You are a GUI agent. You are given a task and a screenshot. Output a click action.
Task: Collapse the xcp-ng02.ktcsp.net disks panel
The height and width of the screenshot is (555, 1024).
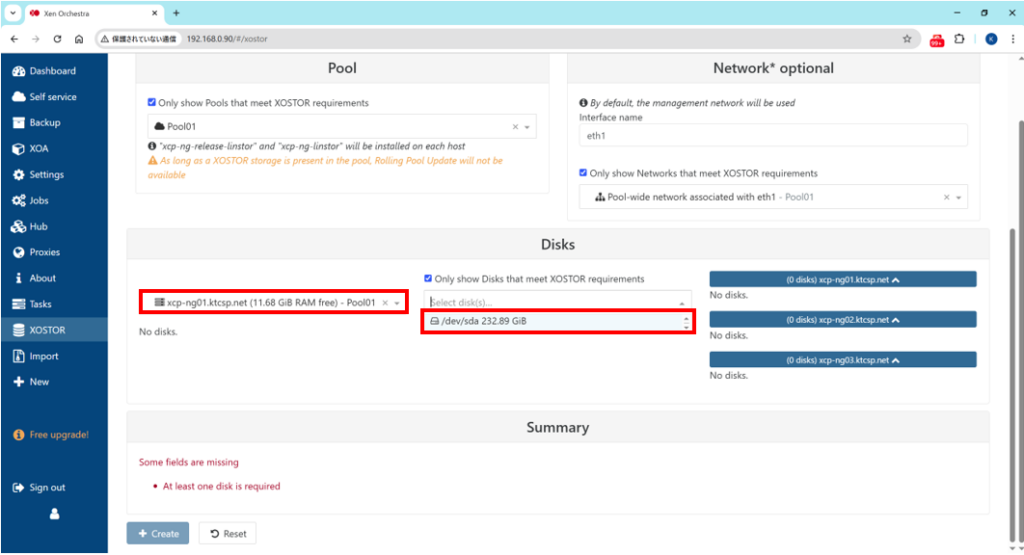[842, 320]
